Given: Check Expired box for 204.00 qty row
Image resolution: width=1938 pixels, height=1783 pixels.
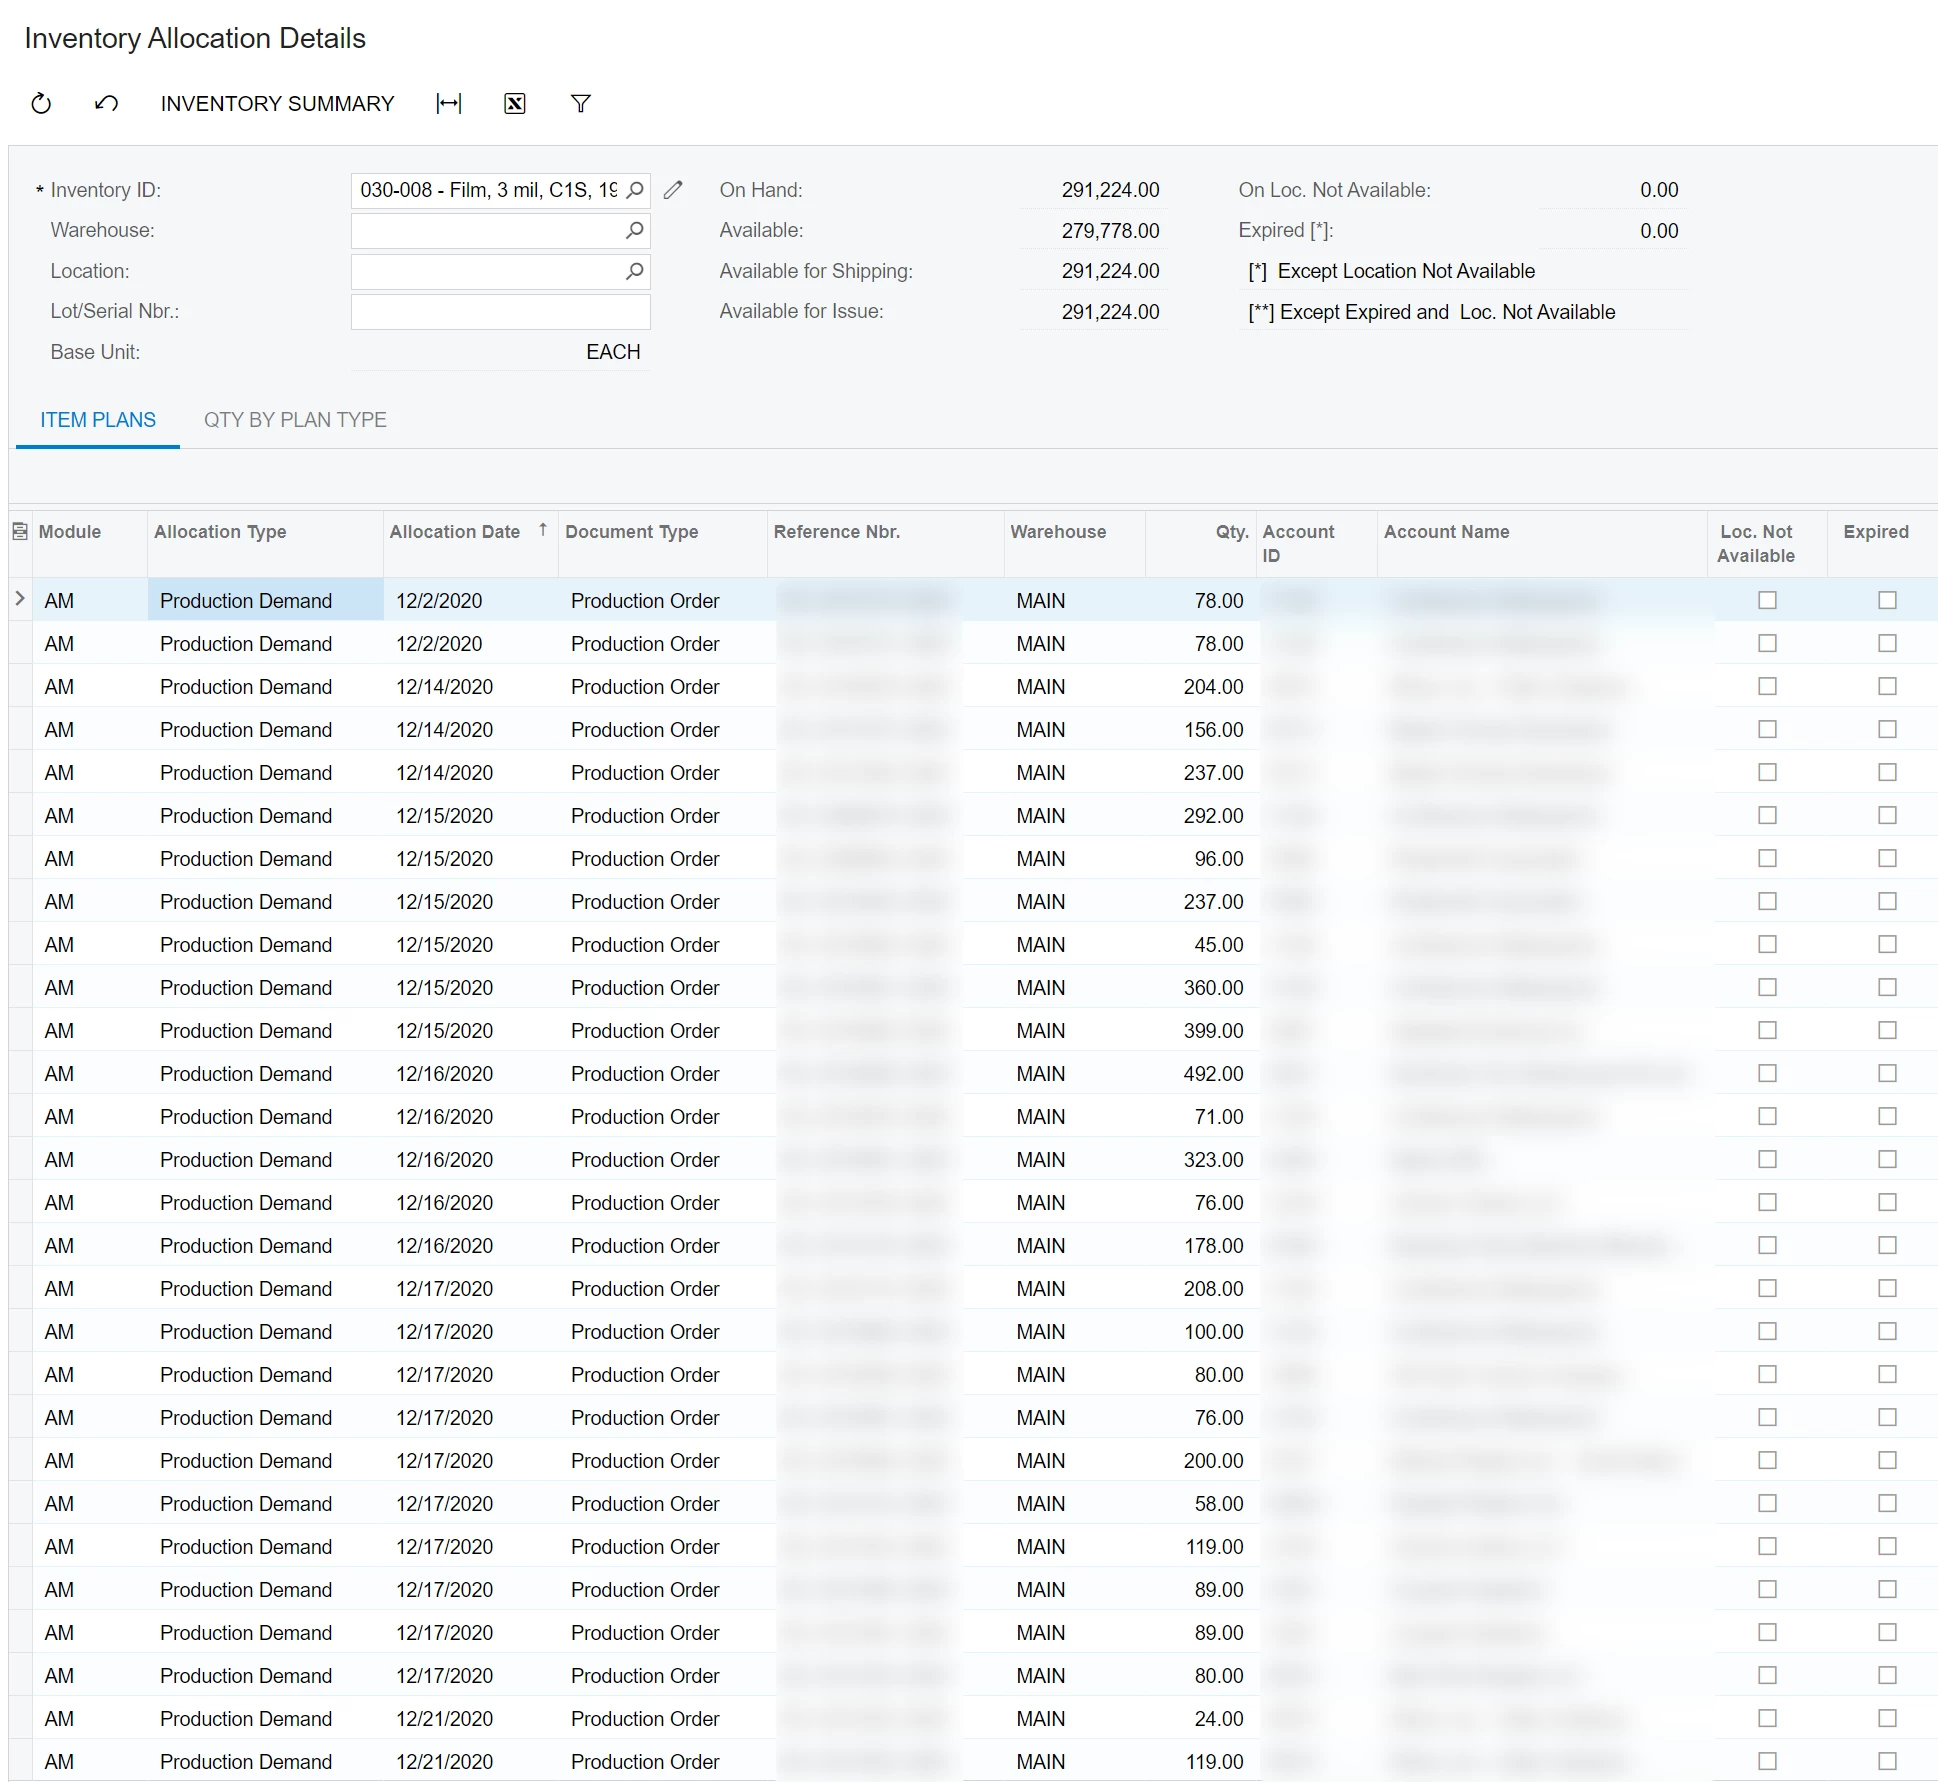Looking at the screenshot, I should pos(1887,687).
